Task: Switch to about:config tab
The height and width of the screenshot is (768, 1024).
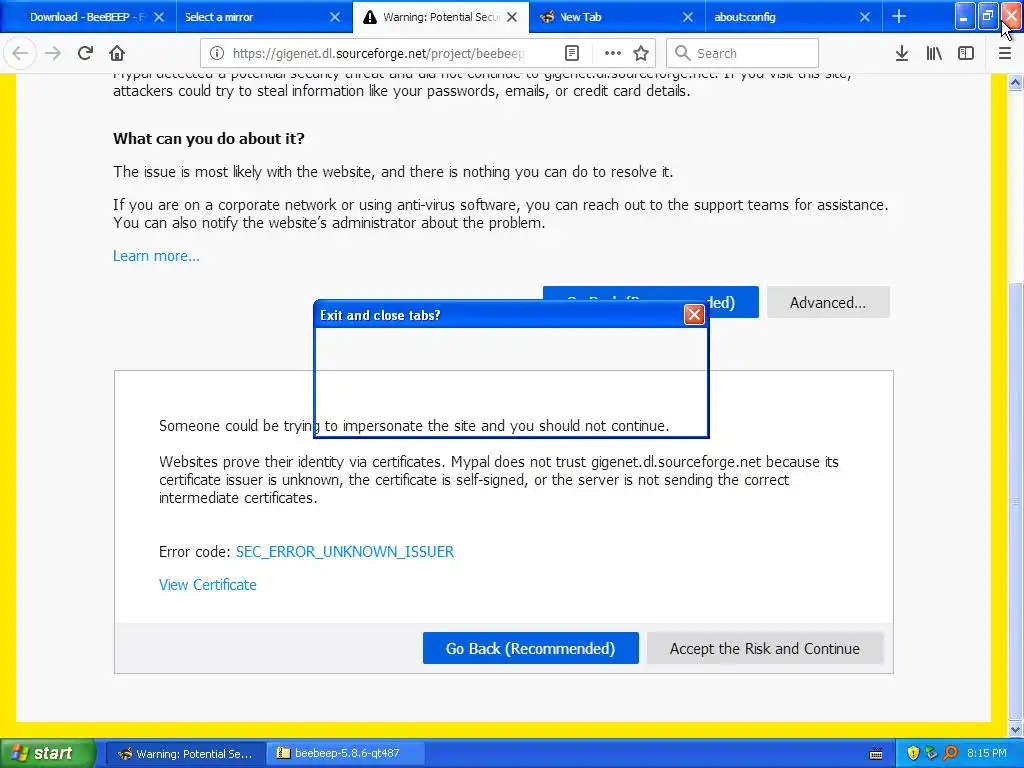Action: pyautogui.click(x=793, y=17)
